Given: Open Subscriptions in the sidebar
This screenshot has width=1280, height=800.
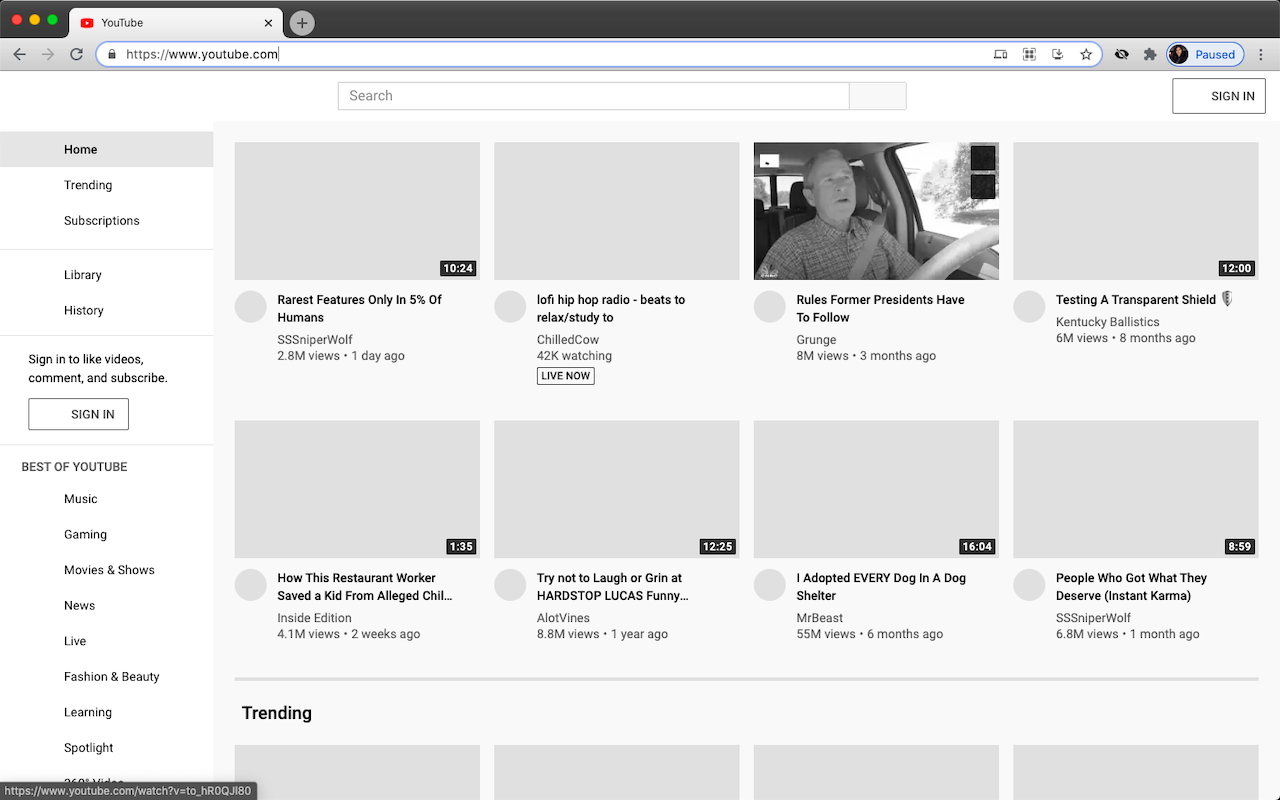Looking at the screenshot, I should coord(106,221).
